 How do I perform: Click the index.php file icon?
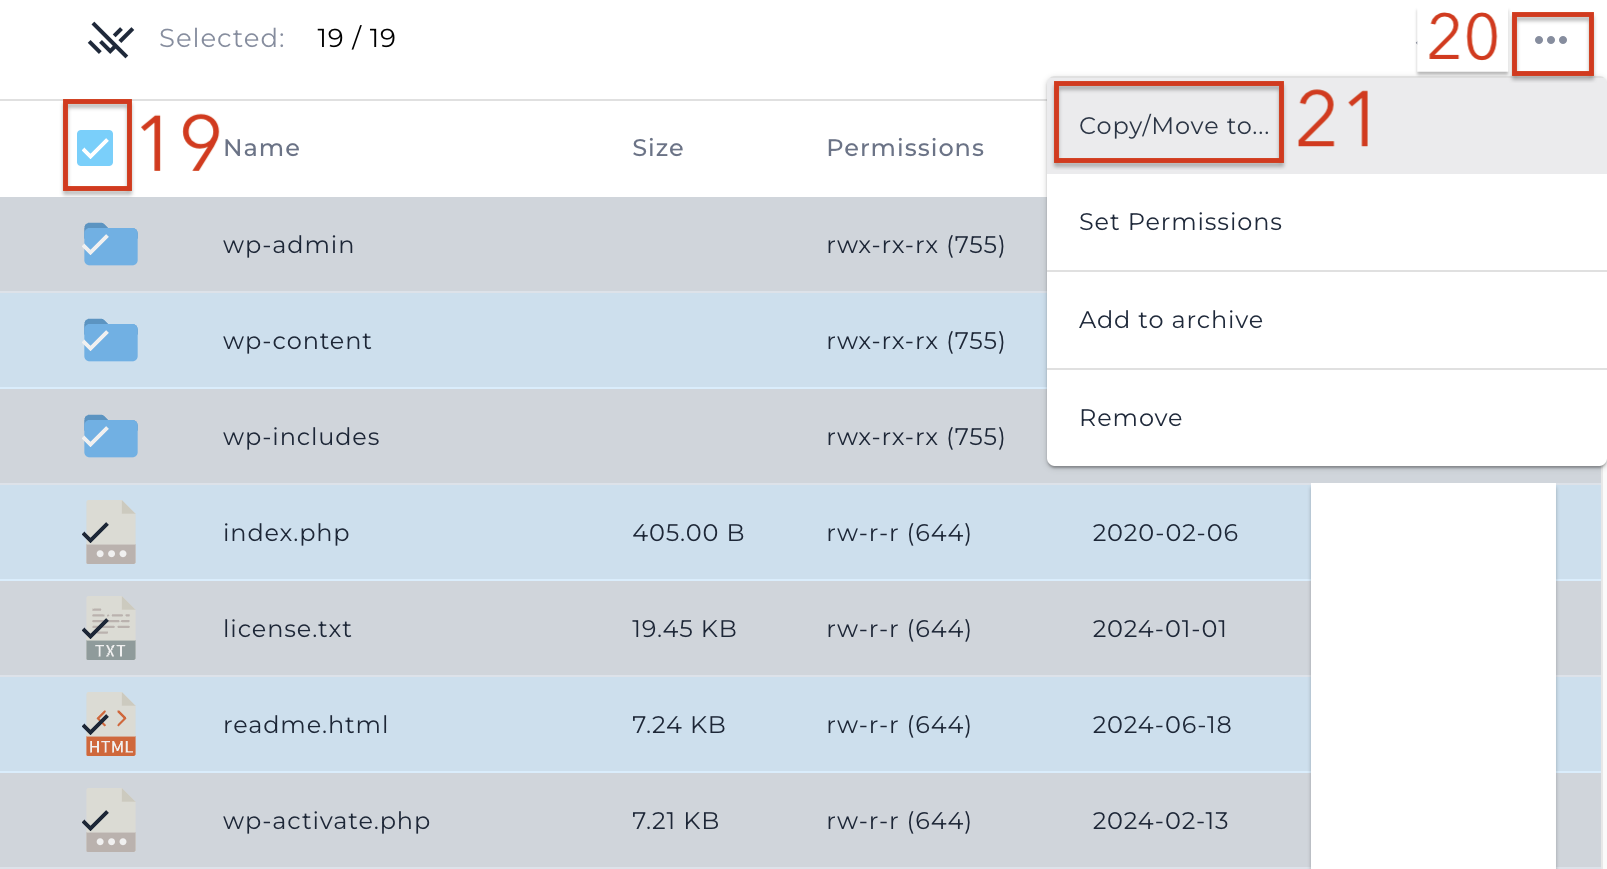[110, 532]
